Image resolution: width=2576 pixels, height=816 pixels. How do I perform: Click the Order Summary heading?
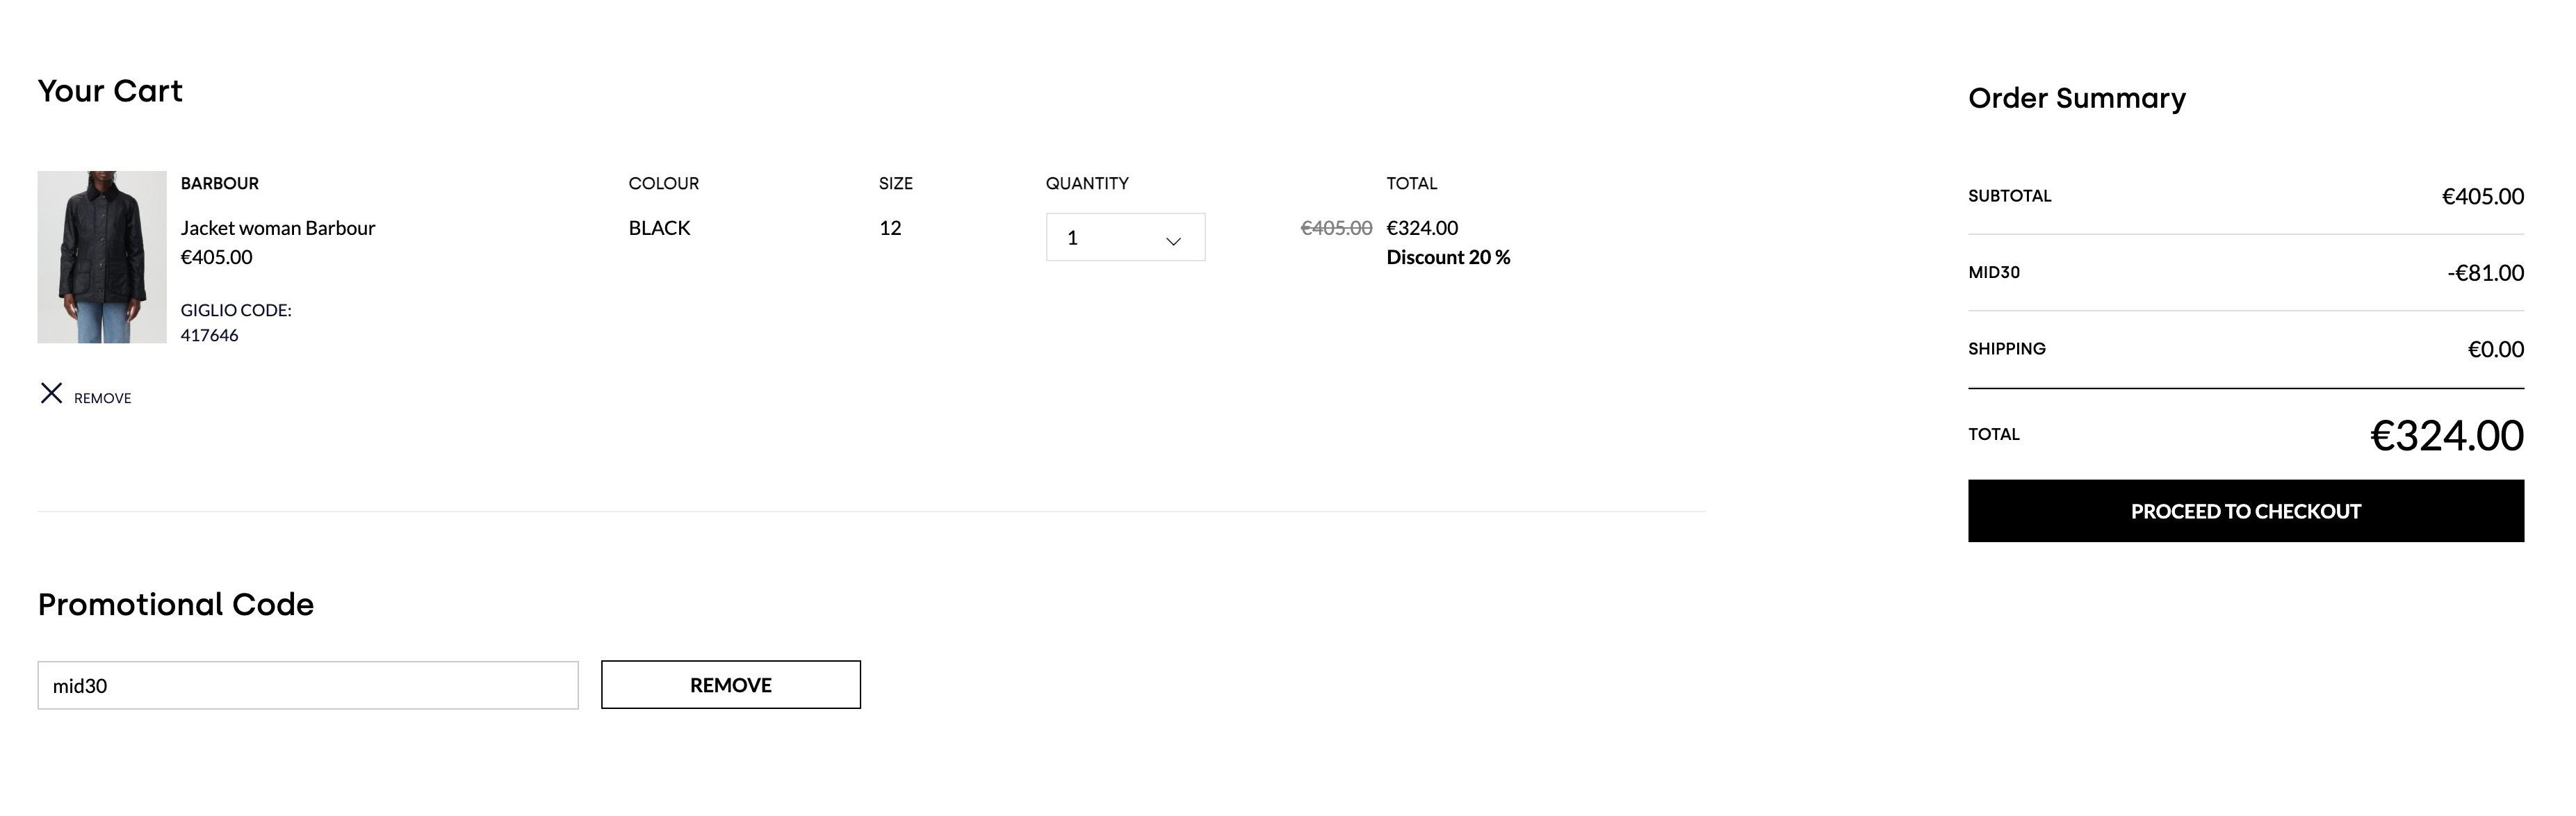point(2077,98)
